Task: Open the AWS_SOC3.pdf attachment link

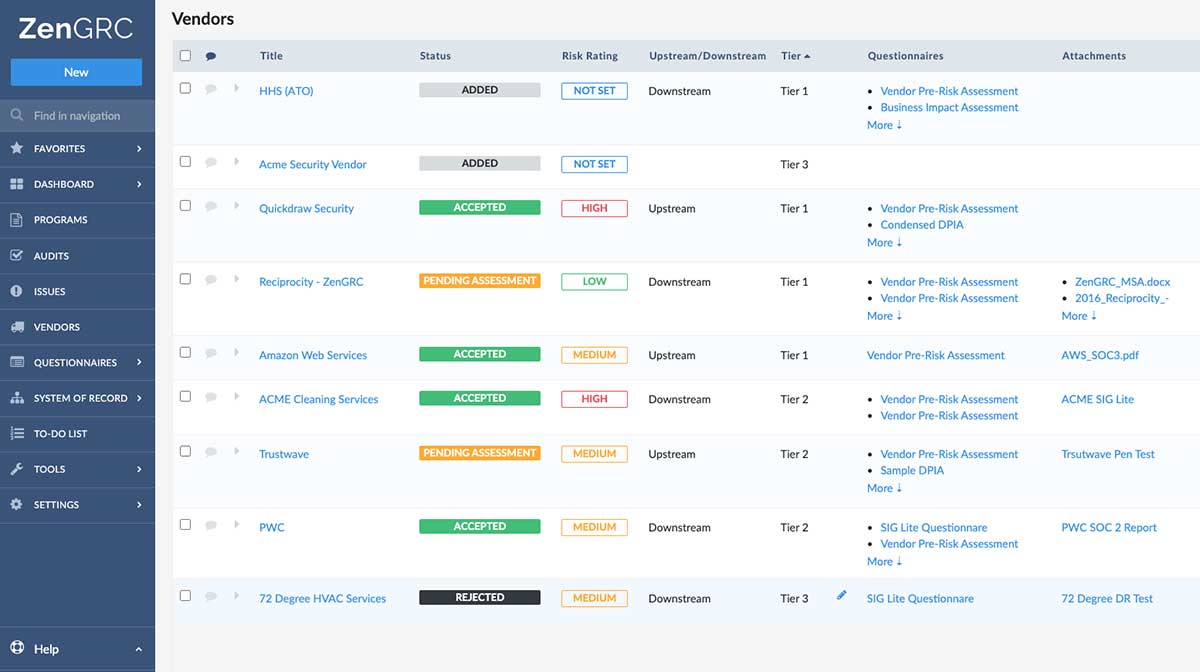Action: click(1099, 355)
